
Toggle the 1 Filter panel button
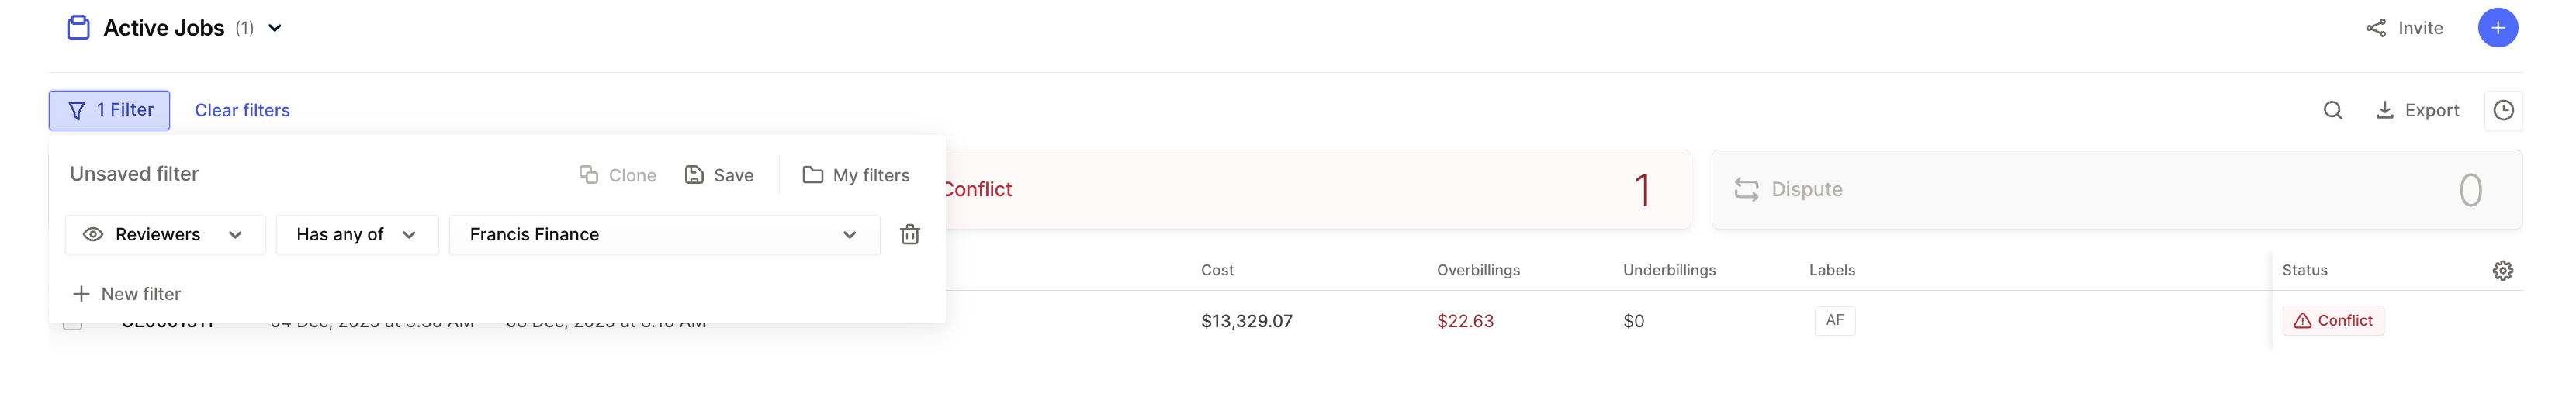pos(109,110)
